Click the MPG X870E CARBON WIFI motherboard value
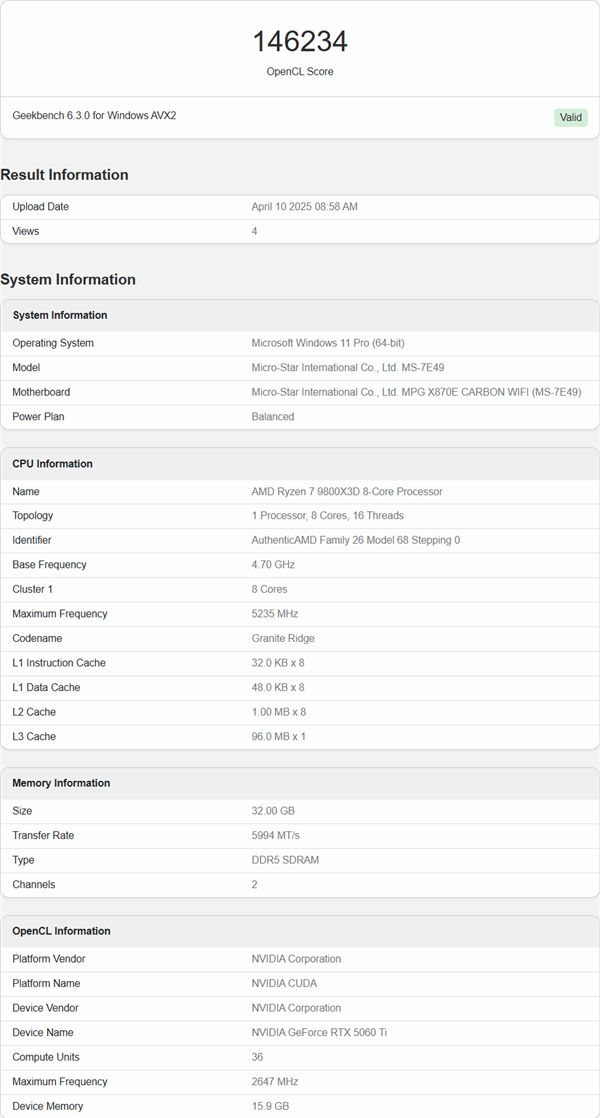 416,392
